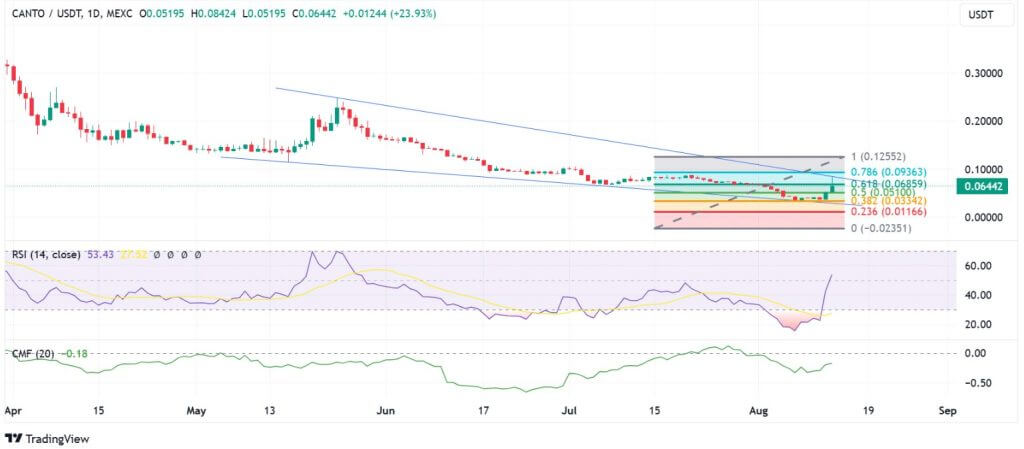
Task: Click the Jul date on time axis
Action: pyautogui.click(x=569, y=412)
